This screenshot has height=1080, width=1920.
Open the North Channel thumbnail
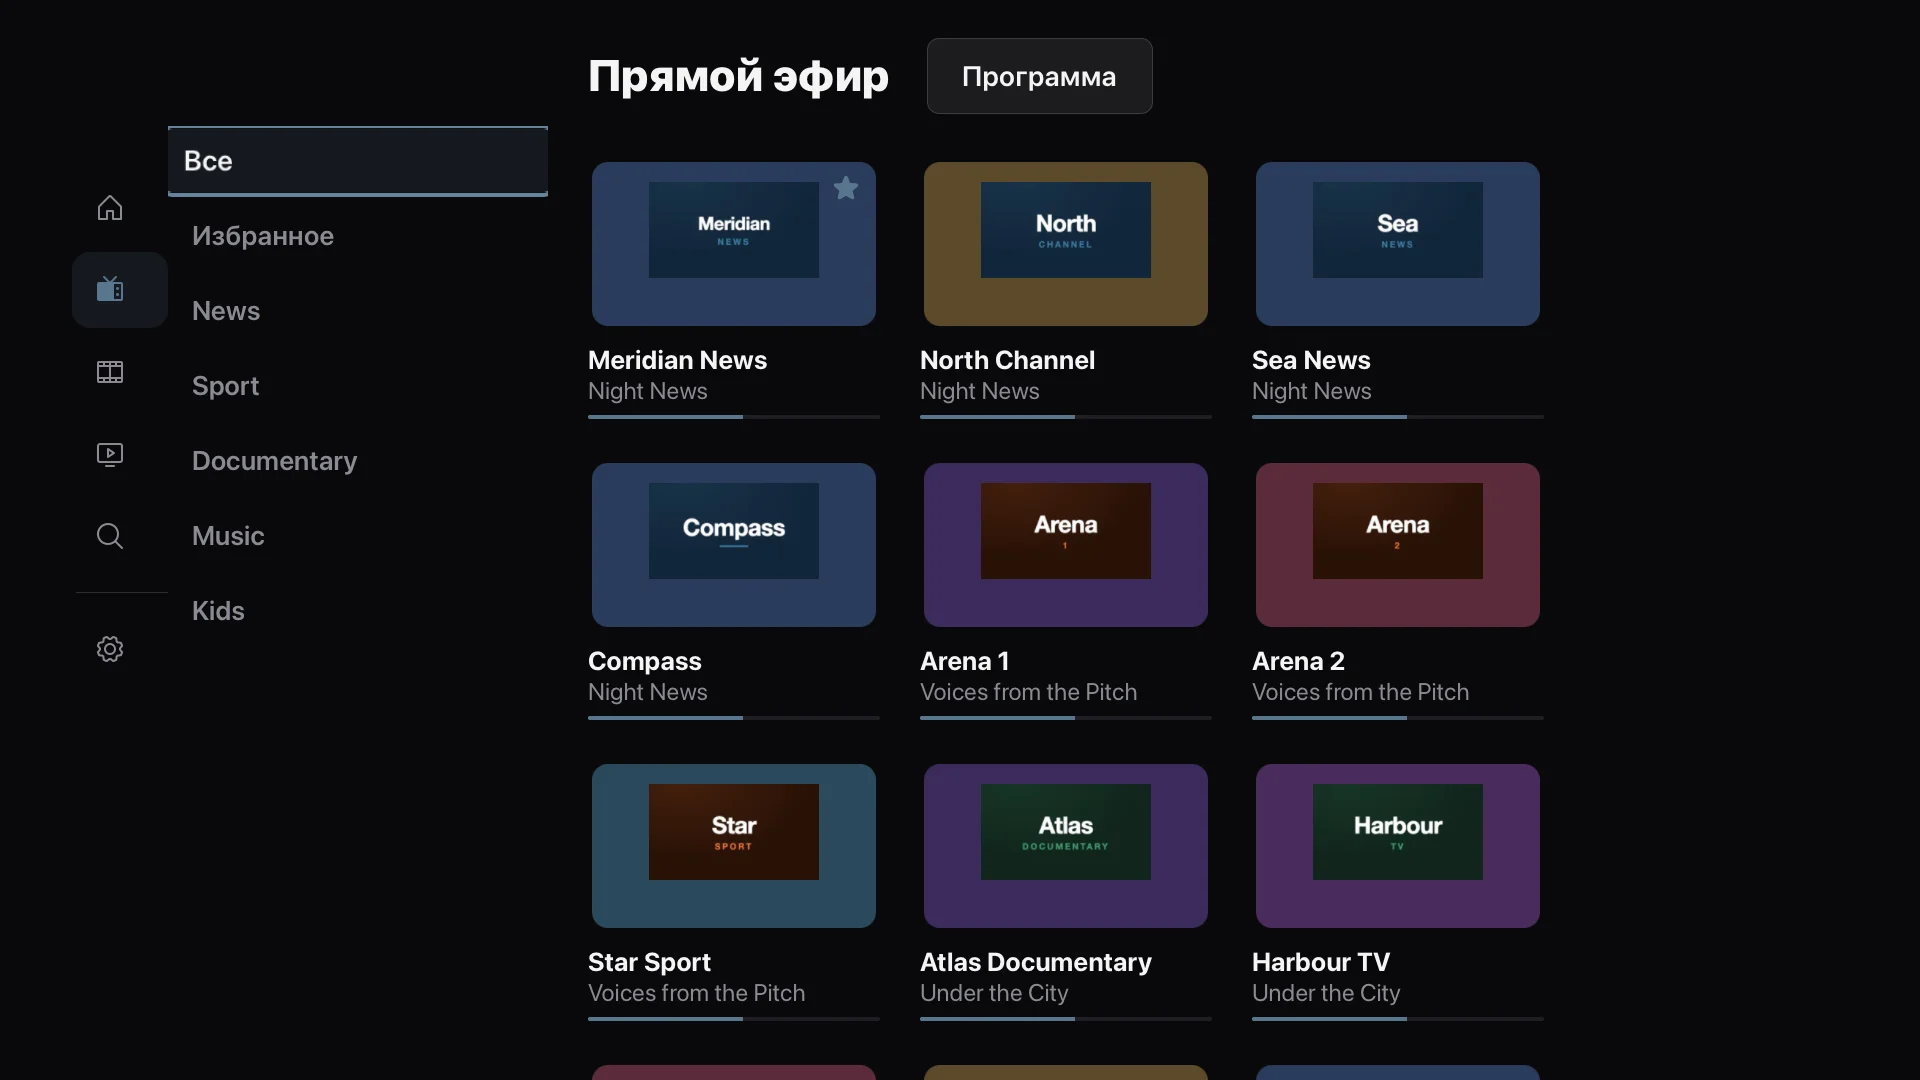click(1066, 244)
